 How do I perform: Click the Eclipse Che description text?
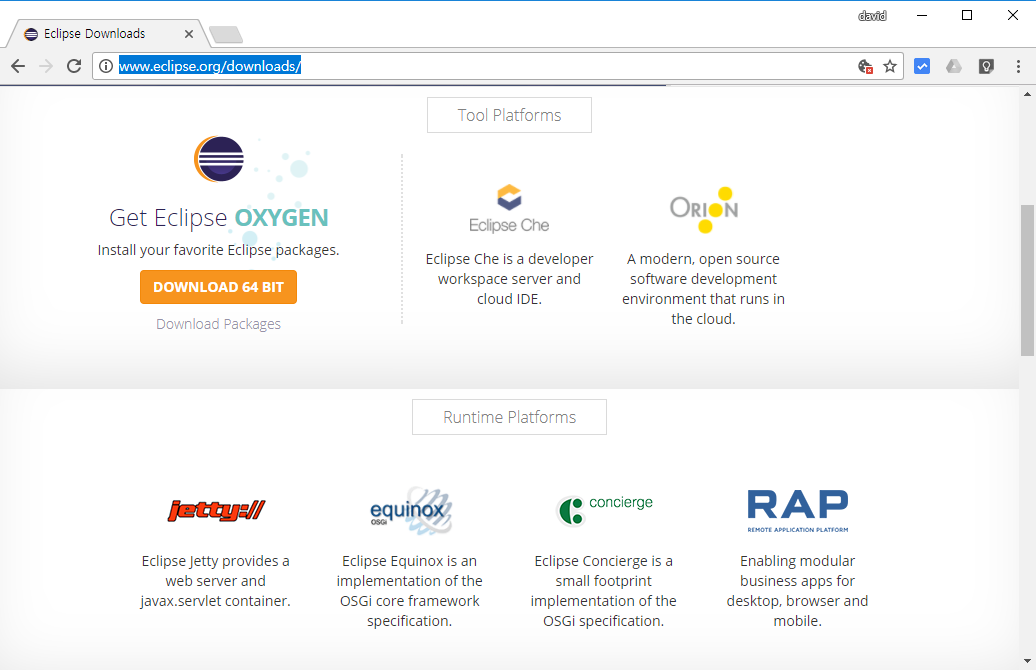[509, 279]
